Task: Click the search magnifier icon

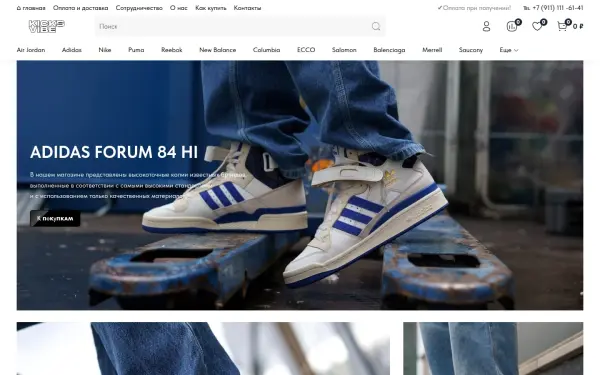Action: [376, 26]
